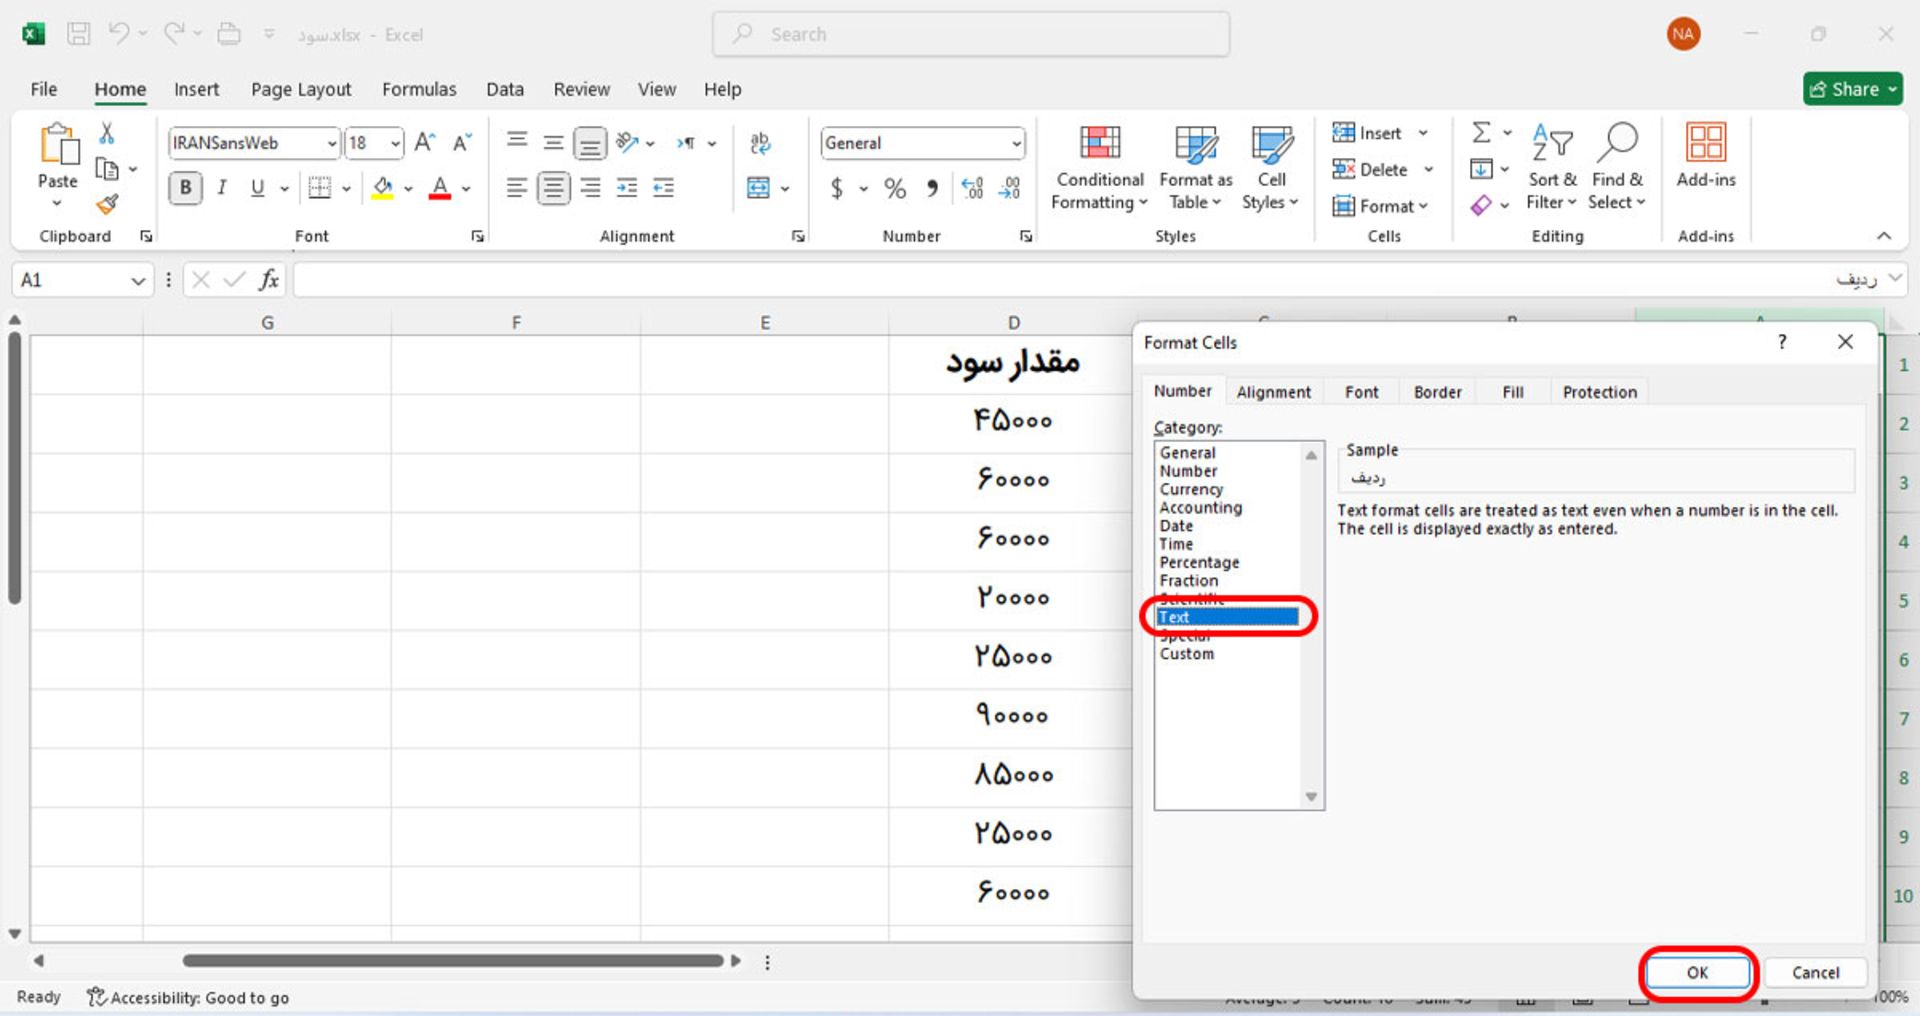The width and height of the screenshot is (1920, 1016).
Task: Select the Currency category option
Action: pos(1191,489)
